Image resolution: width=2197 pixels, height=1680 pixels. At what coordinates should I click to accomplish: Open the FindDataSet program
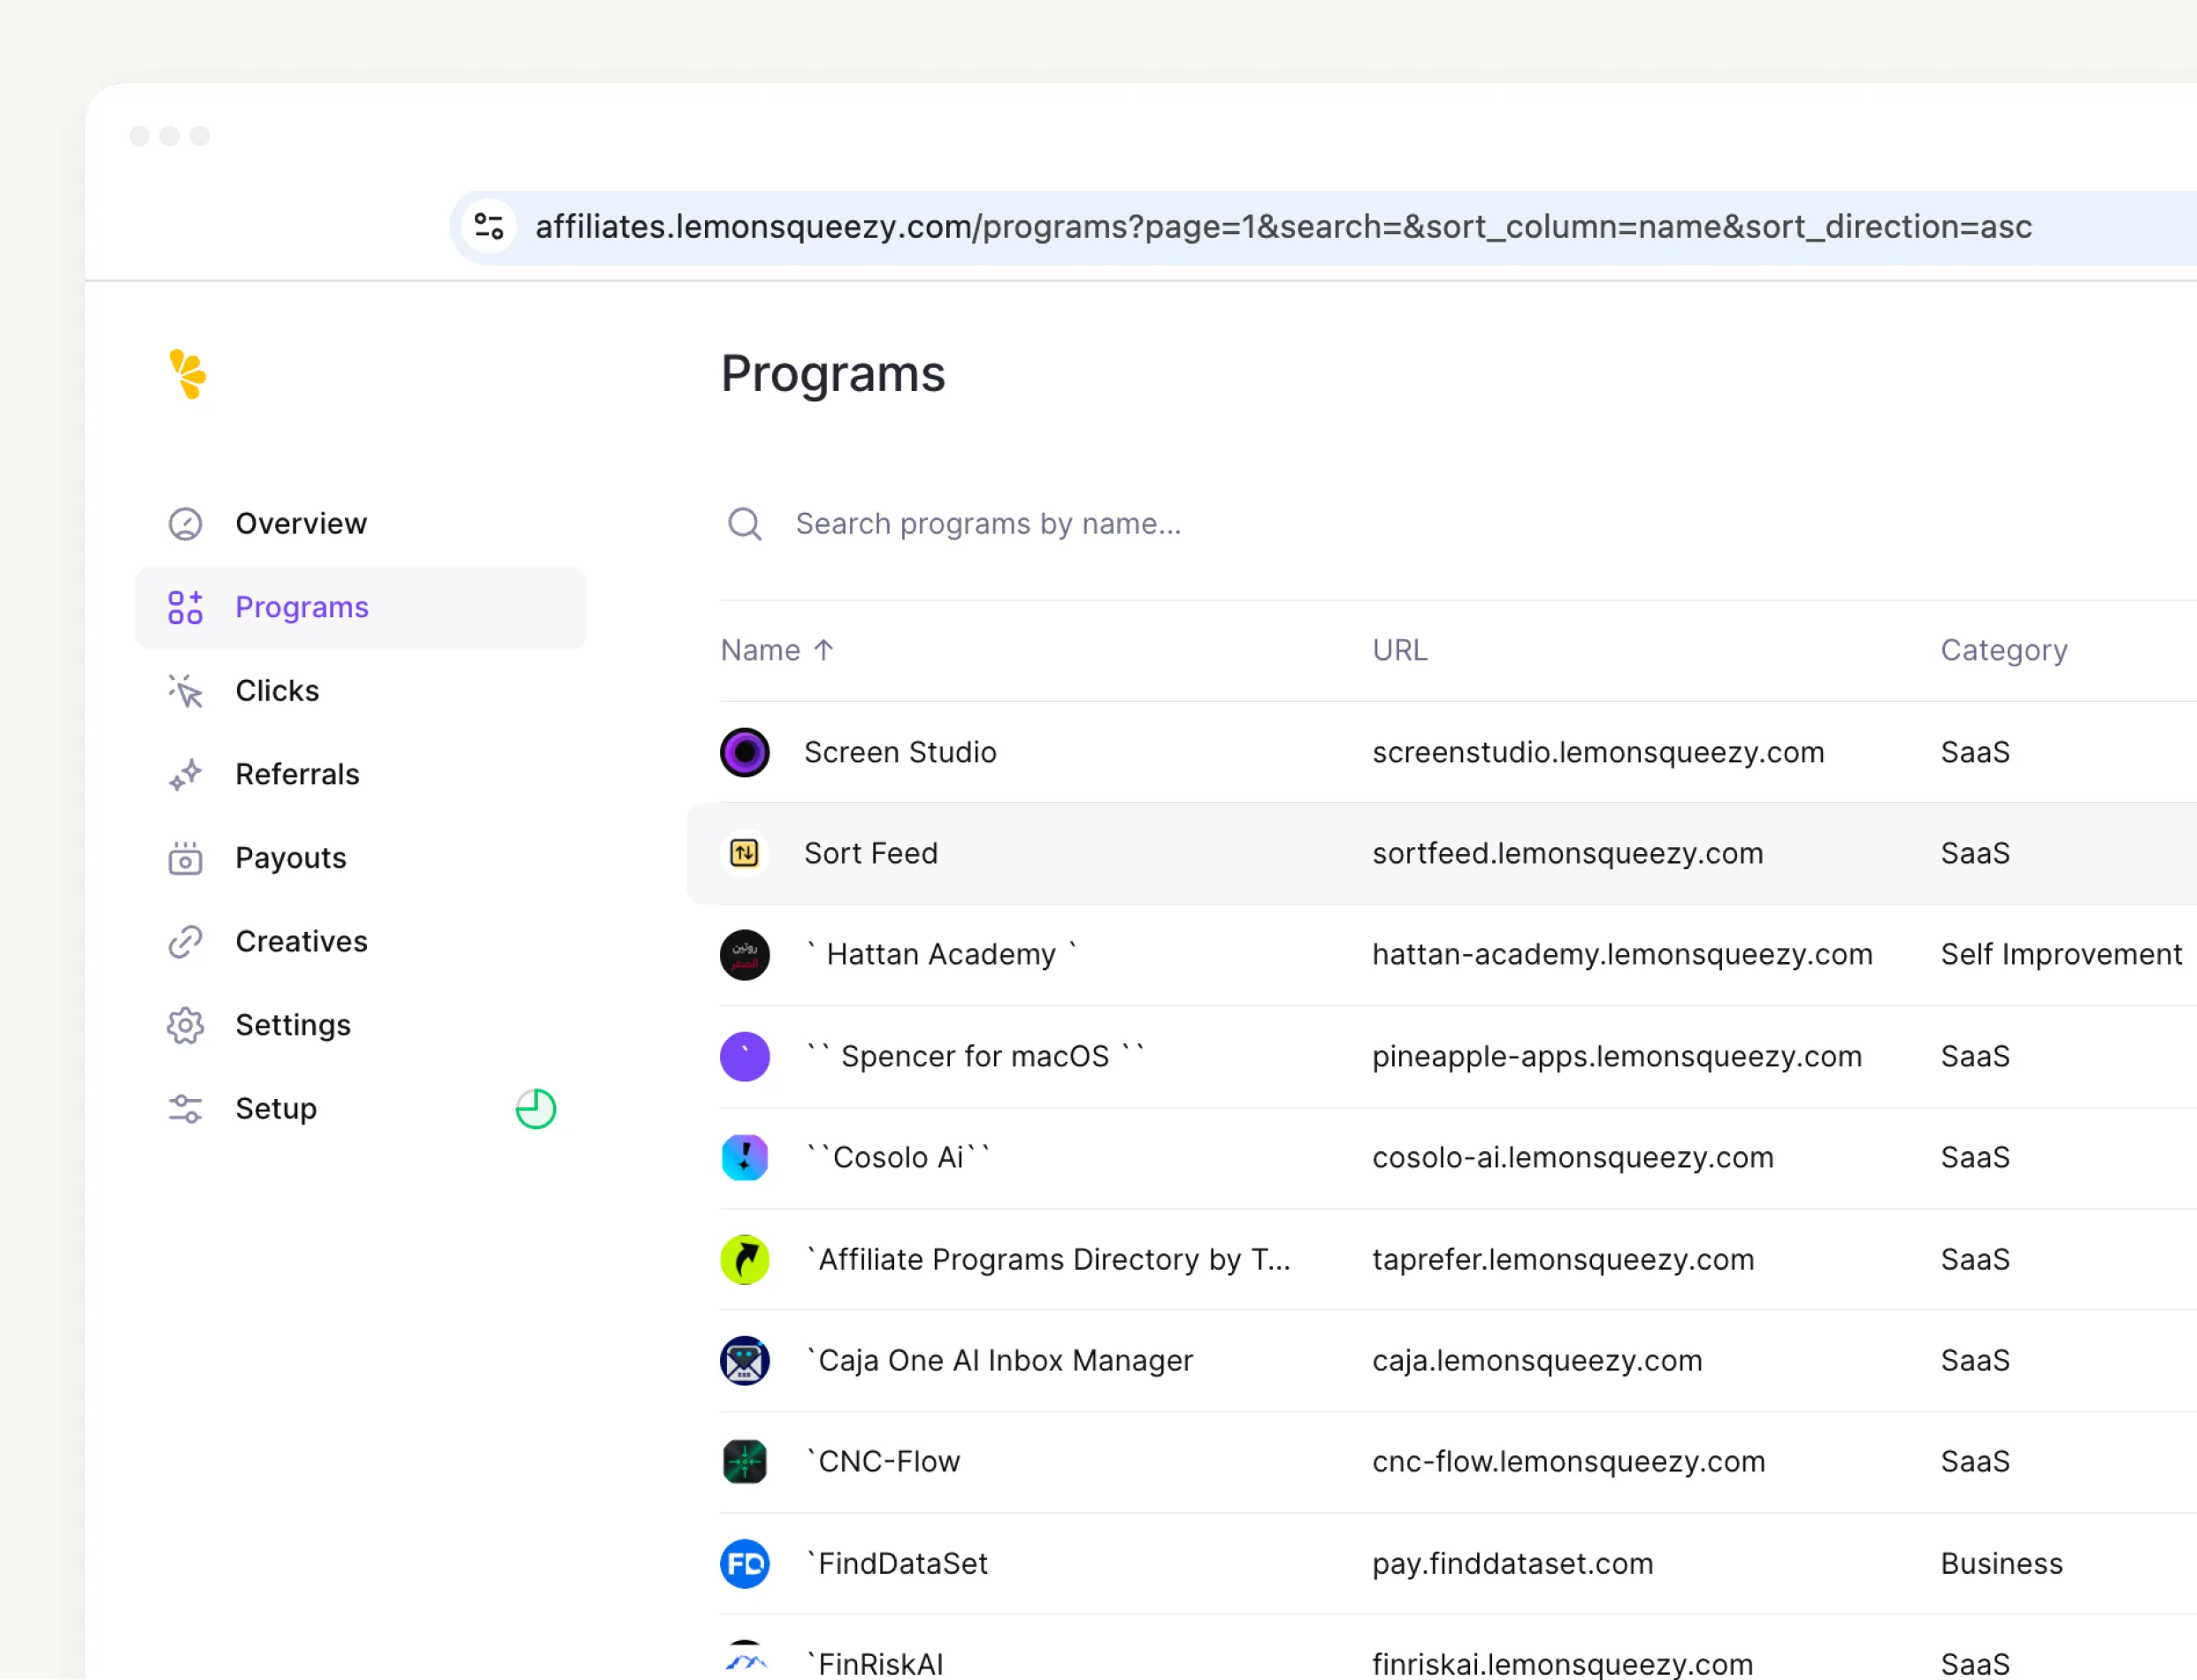point(897,1563)
